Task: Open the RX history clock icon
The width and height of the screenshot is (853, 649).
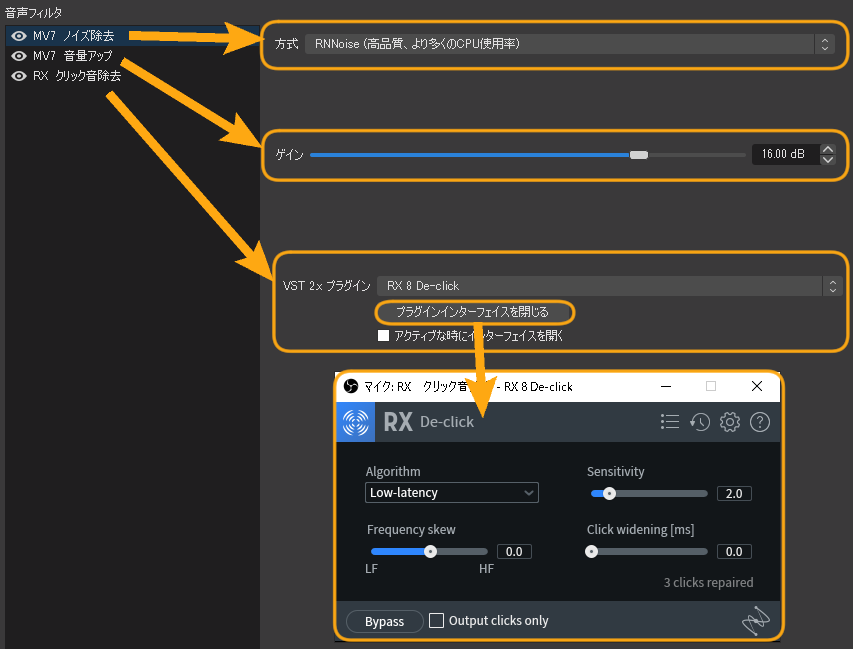Action: tap(700, 422)
